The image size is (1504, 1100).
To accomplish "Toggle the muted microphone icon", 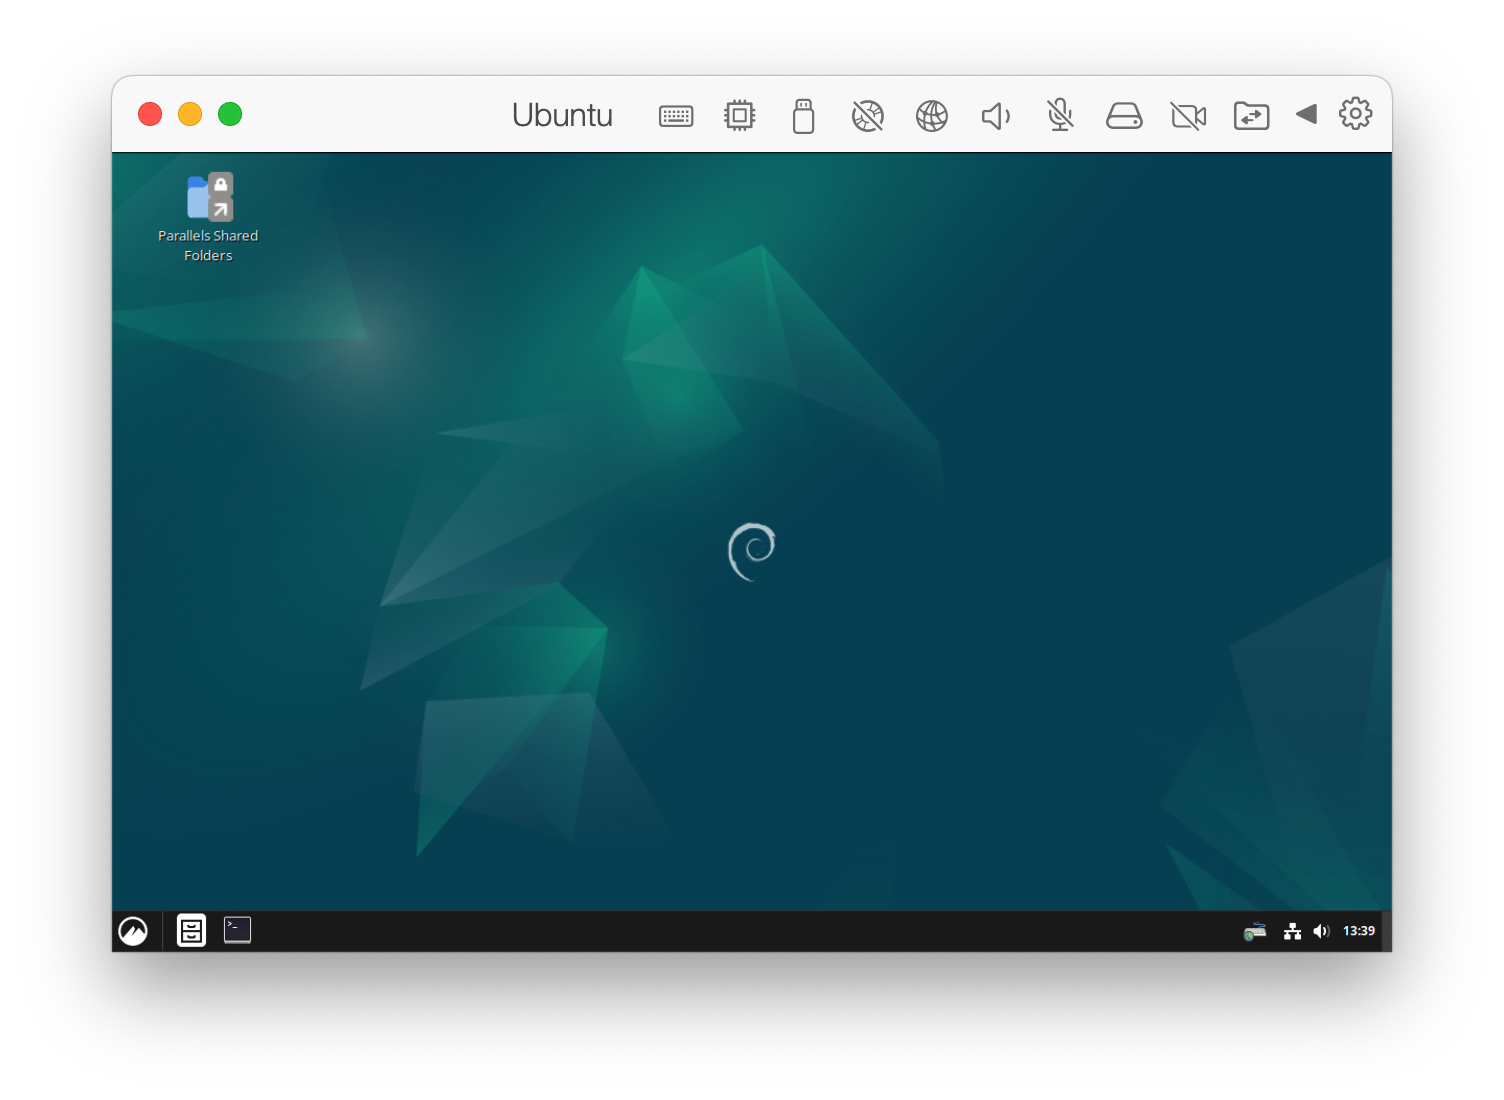I will (1060, 115).
